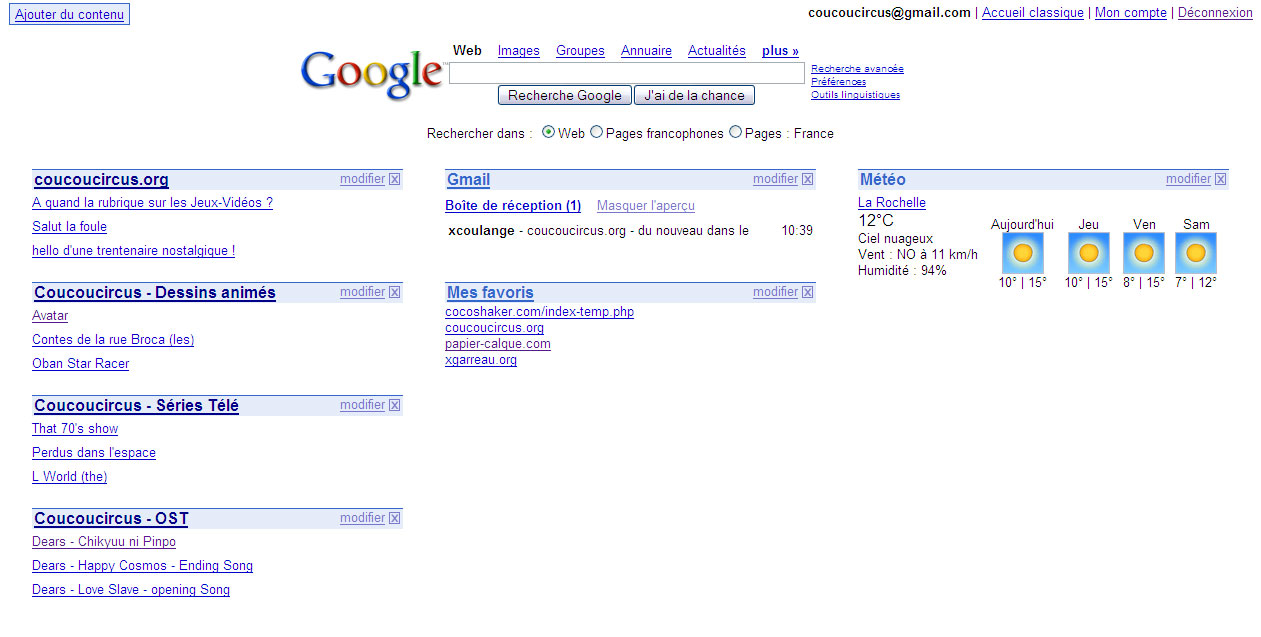Screen dimensions: 1261x637
Task: Open papier-calque.com bookmark
Action: [498, 344]
